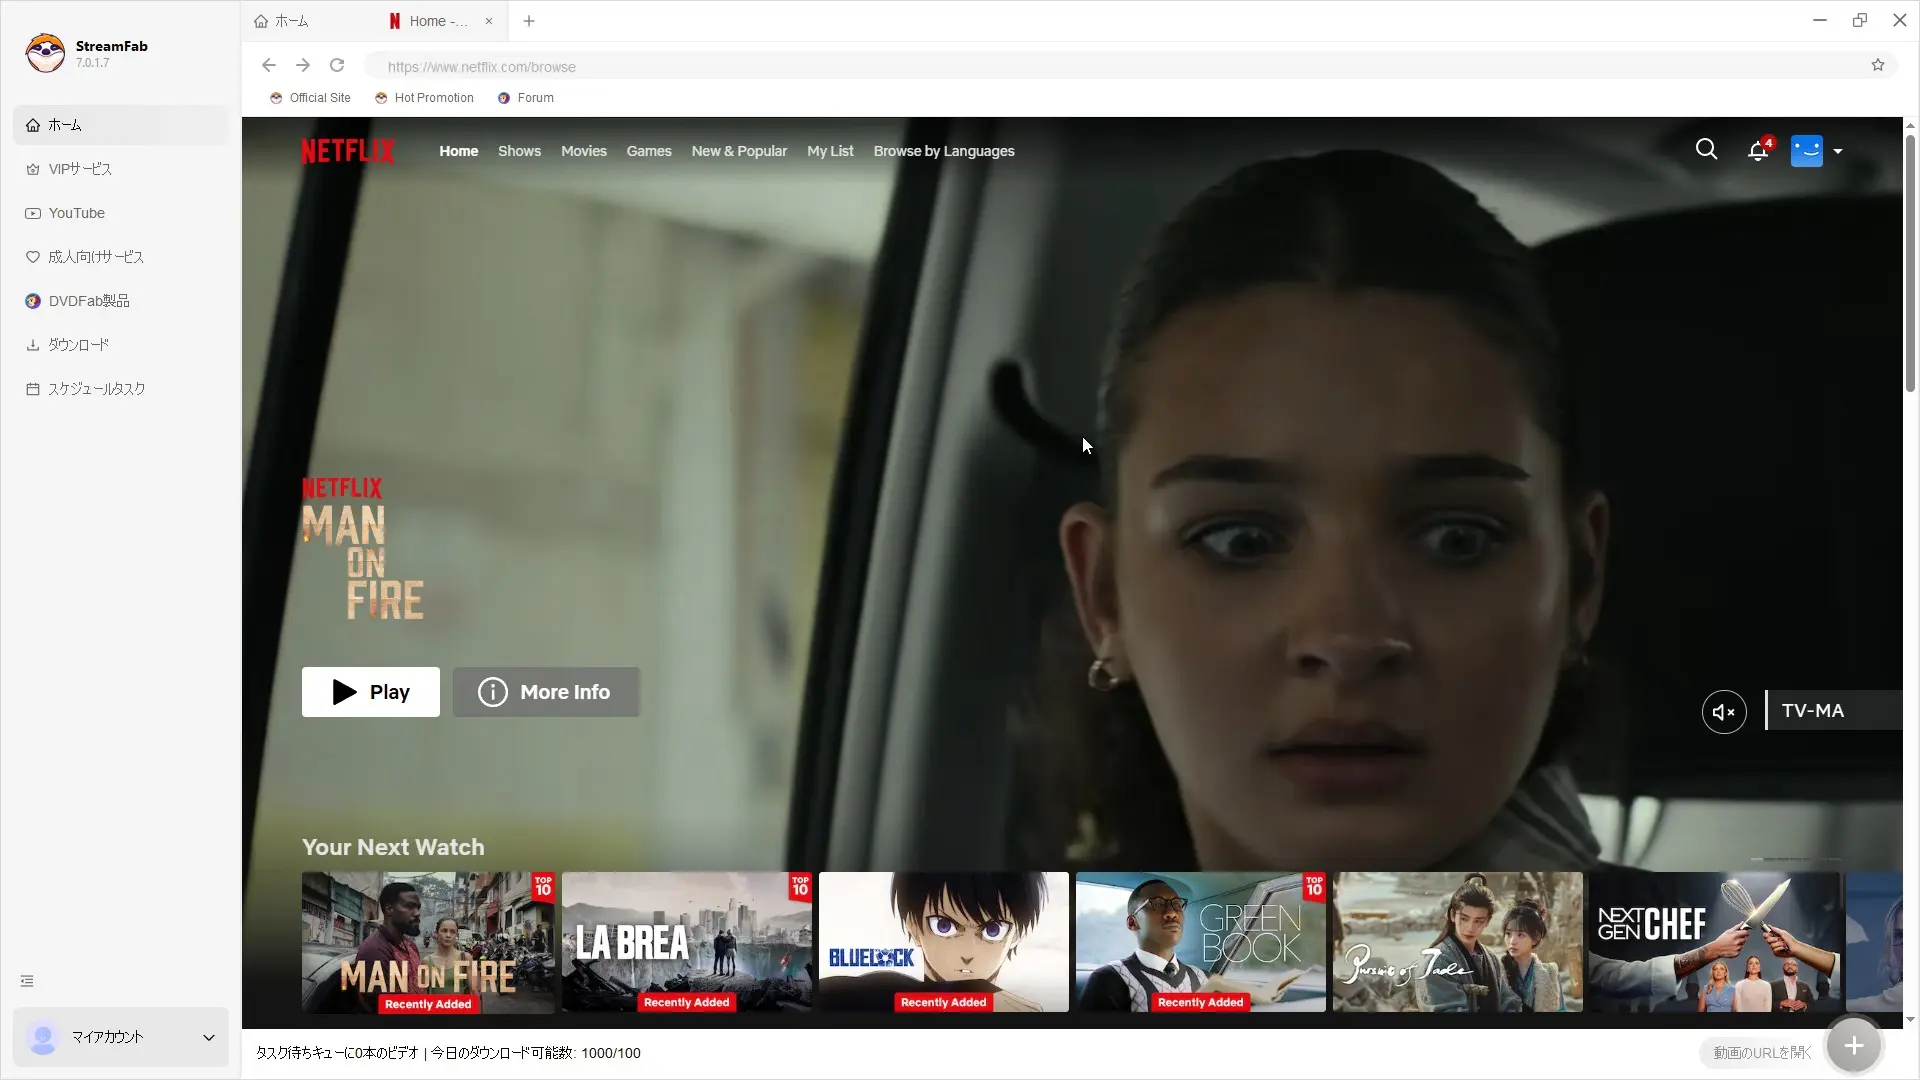Open a new tab with plus icon
1920x1080 pixels.
click(x=529, y=21)
